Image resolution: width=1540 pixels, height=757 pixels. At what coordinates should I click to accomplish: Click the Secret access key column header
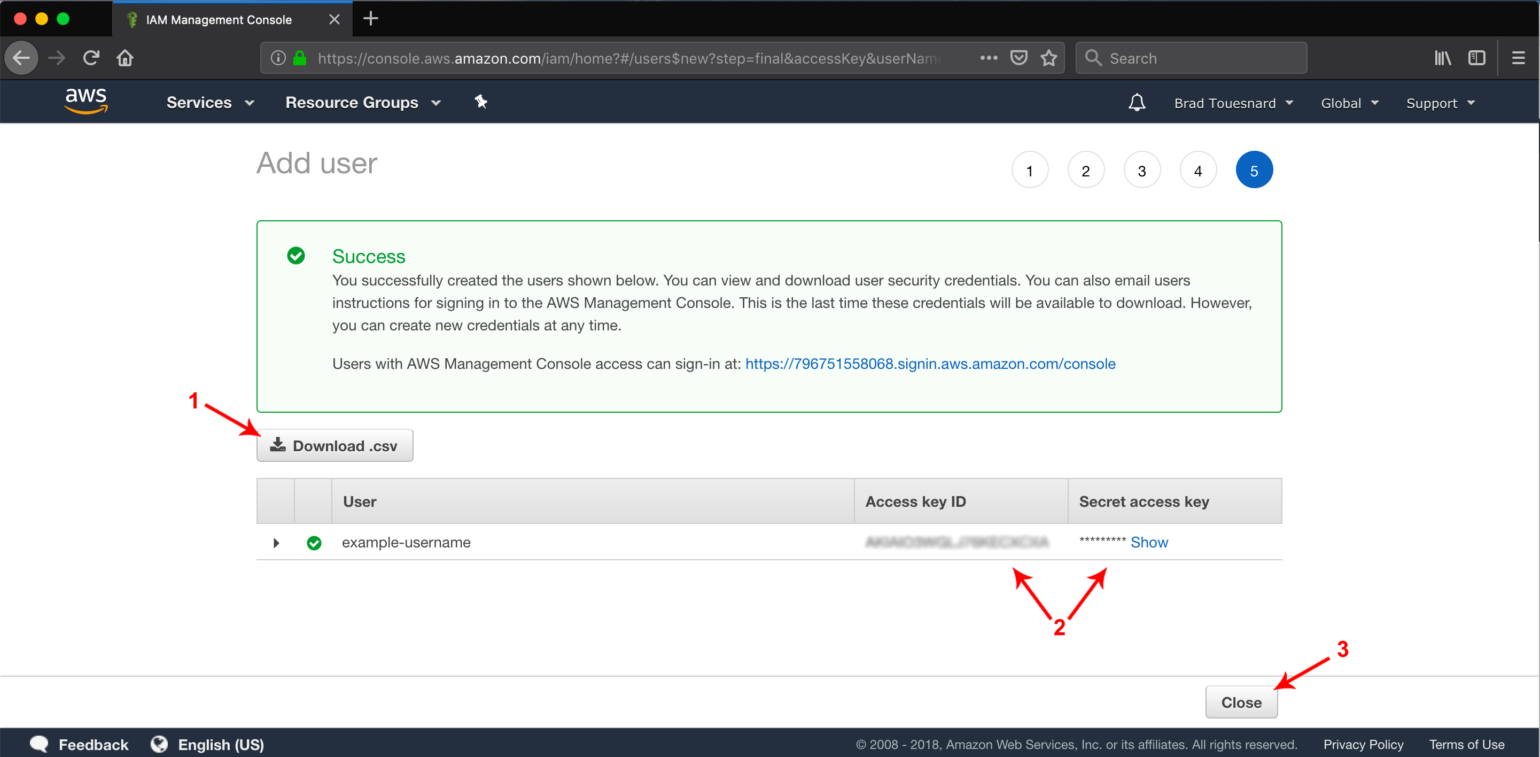(1175, 501)
